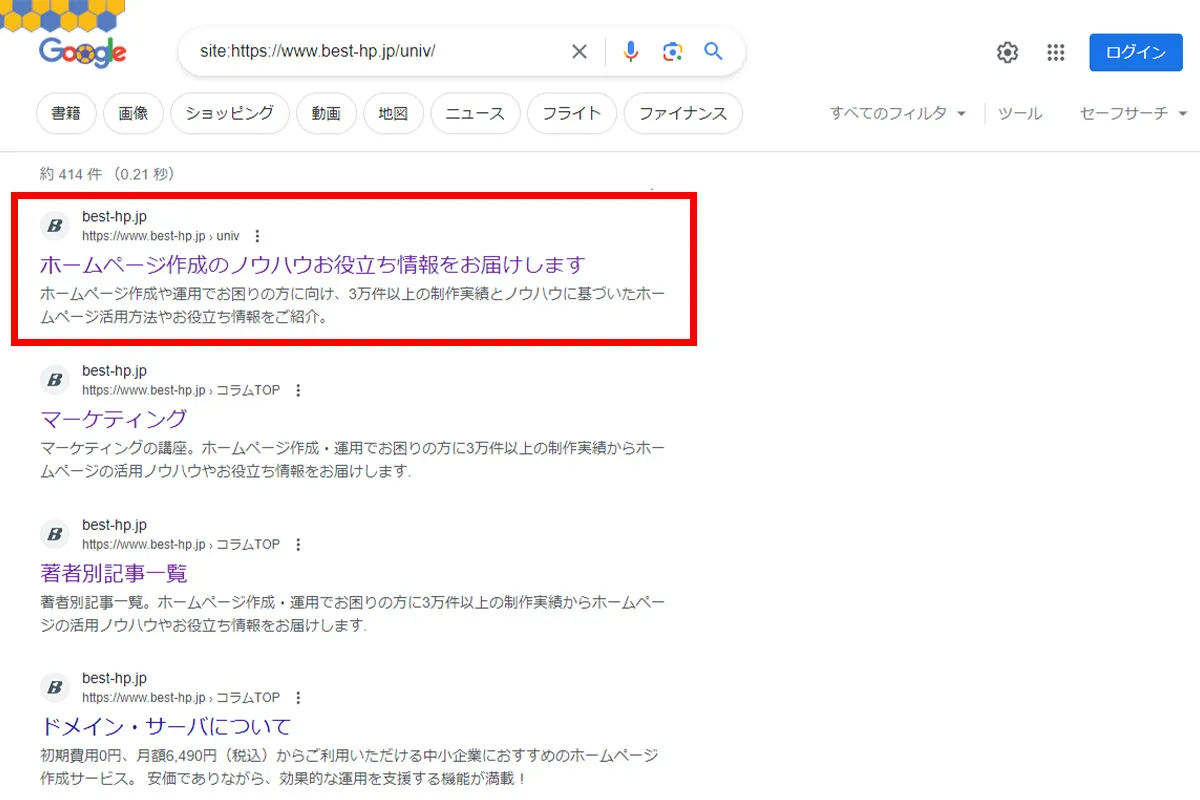Click the ログイン button

pyautogui.click(x=1135, y=51)
